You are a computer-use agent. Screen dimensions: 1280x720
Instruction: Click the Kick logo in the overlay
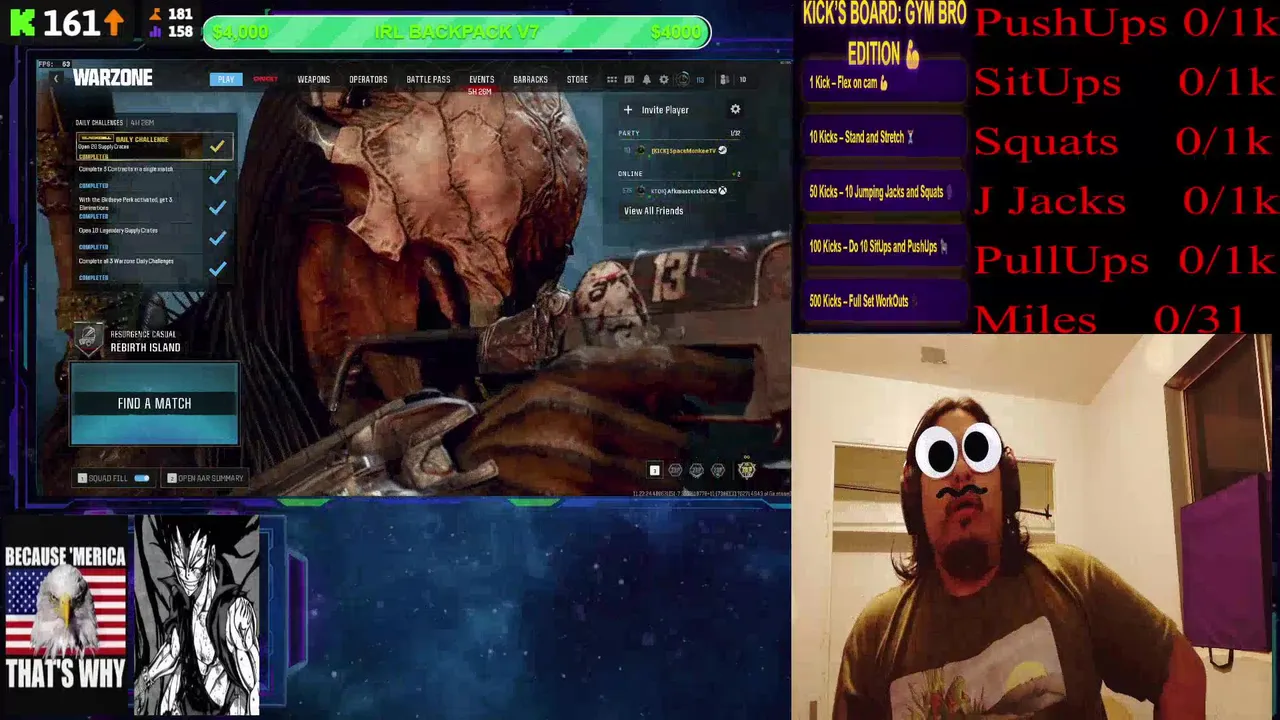[21, 22]
